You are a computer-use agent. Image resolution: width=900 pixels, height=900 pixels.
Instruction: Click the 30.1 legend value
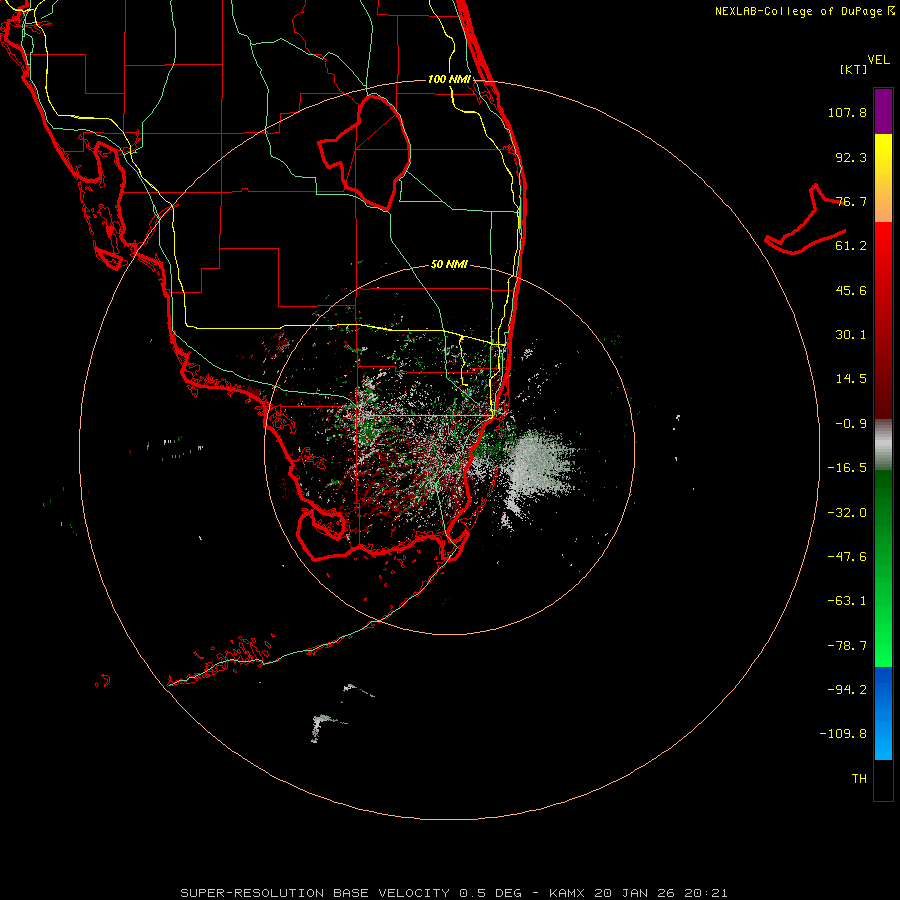click(851, 335)
